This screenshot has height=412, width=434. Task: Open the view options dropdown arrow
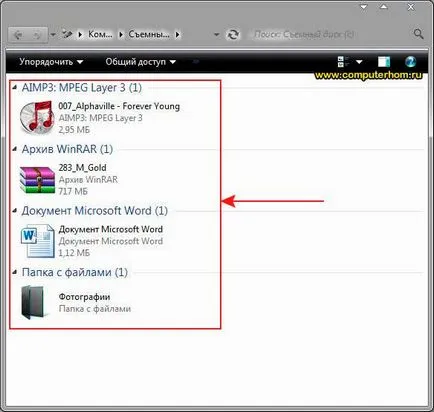point(359,62)
